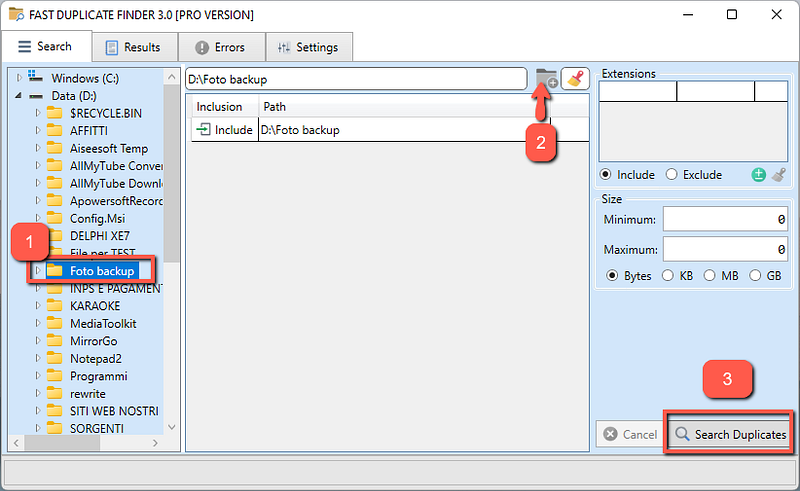
Task: Select the SORGENTI folder in tree
Action: (97, 428)
